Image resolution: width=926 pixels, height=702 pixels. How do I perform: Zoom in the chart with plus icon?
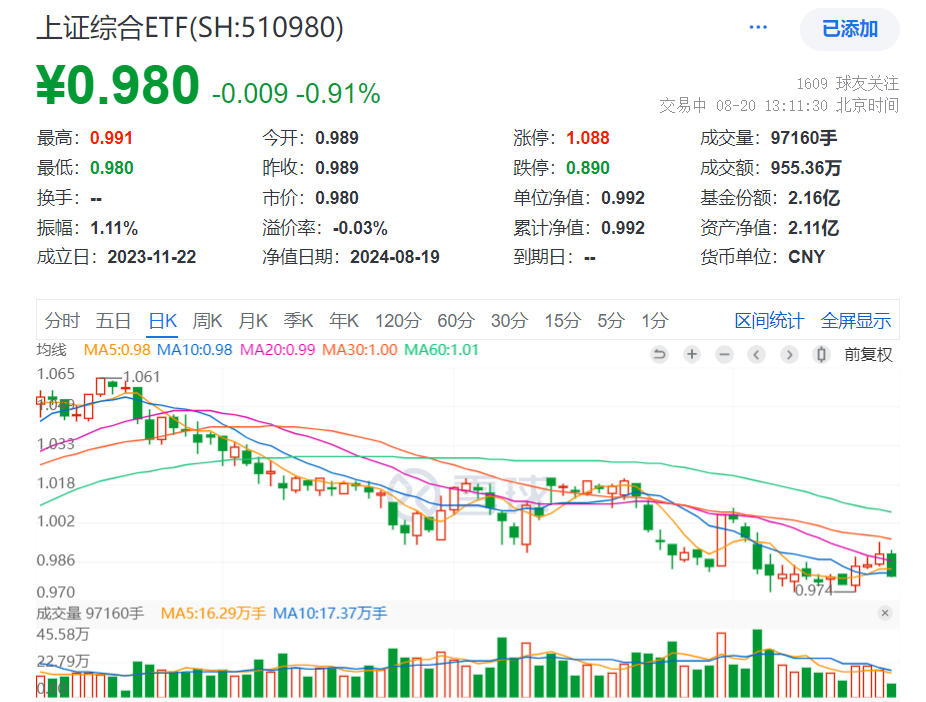click(692, 354)
